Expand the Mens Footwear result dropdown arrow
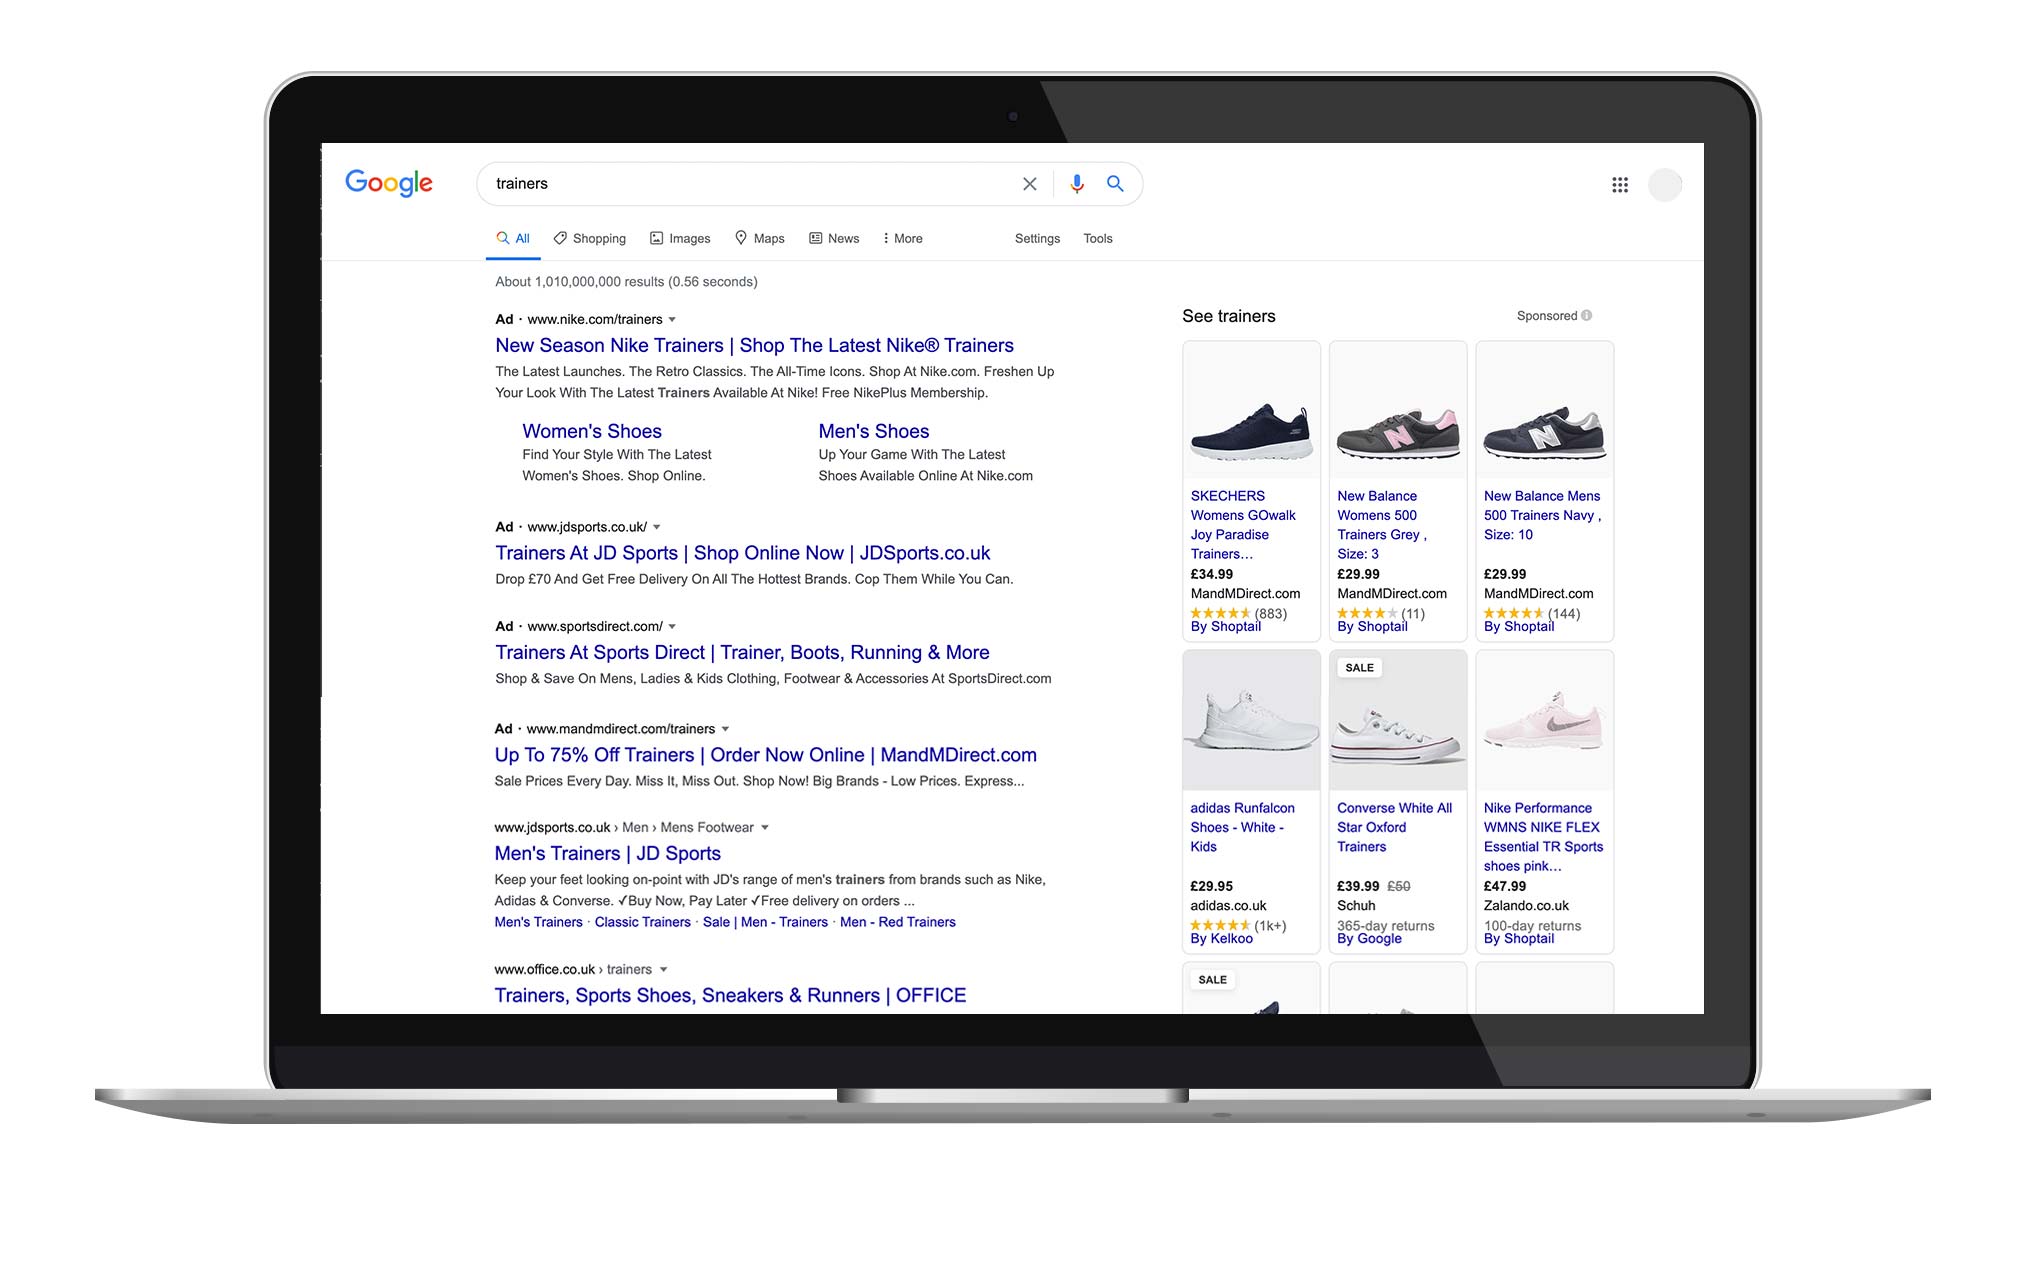Screen dimensions: 2025x1283 point(765,828)
